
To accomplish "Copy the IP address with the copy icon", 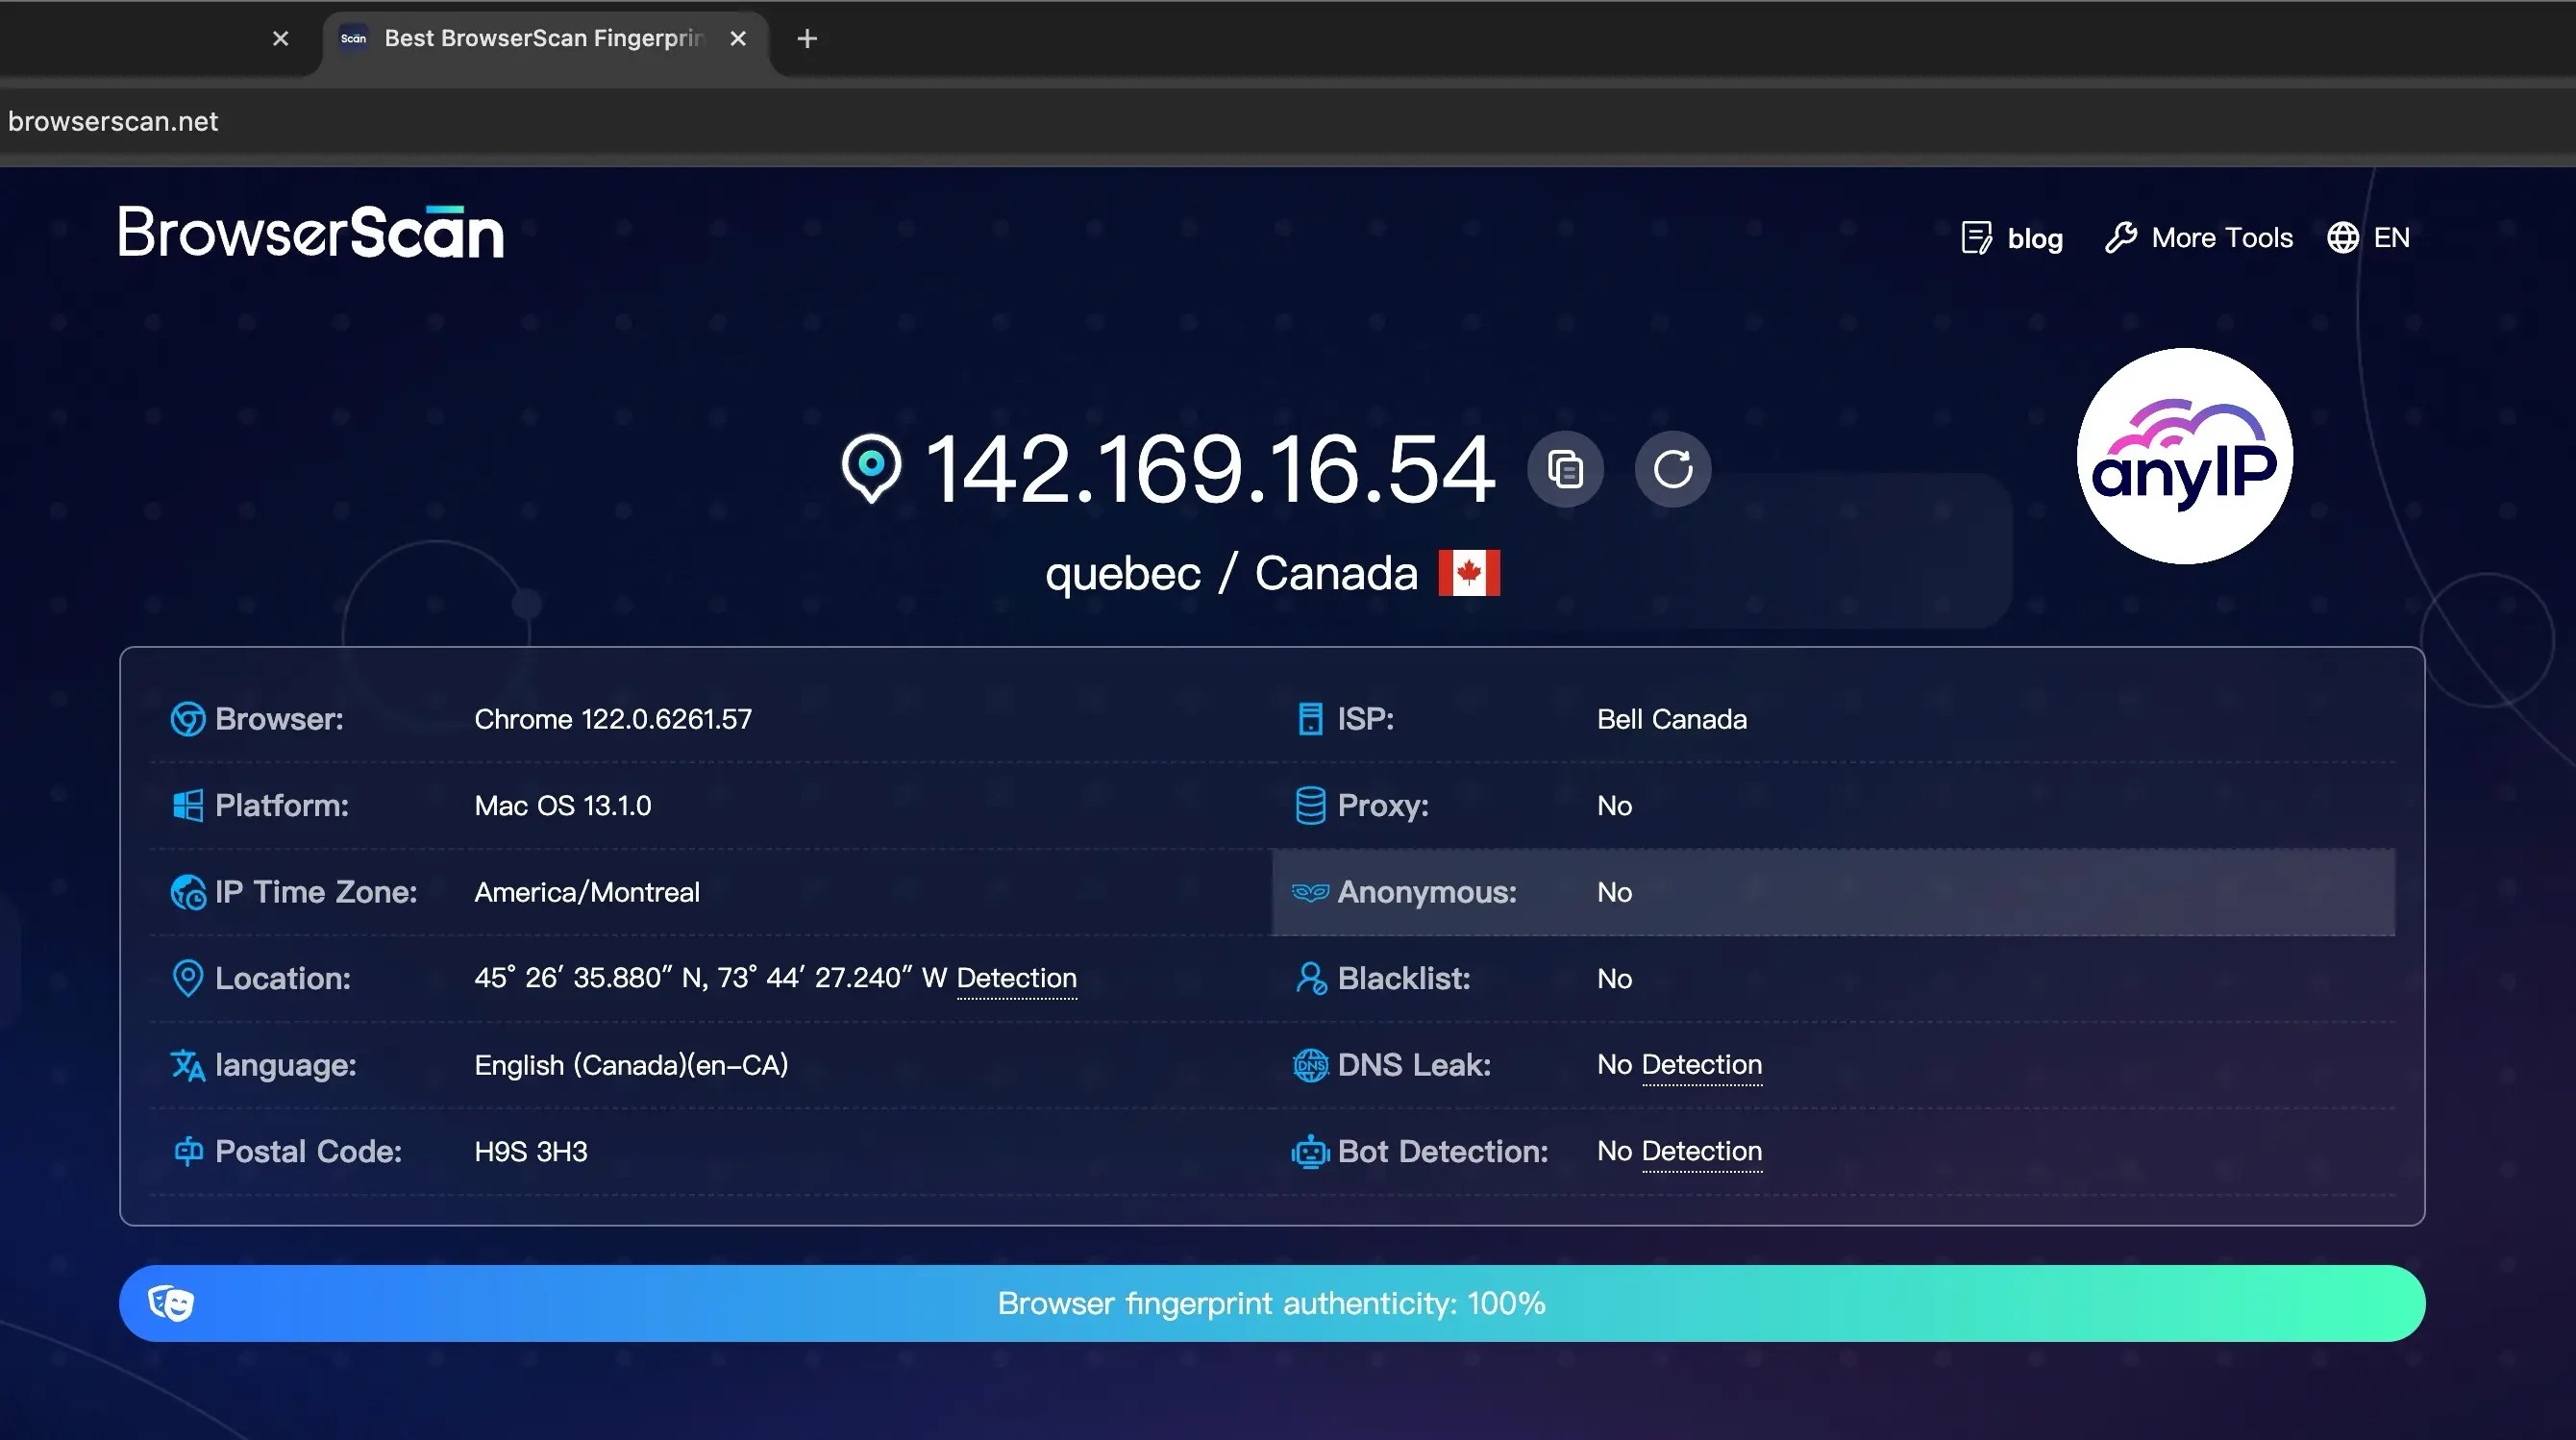I will click(x=1565, y=469).
